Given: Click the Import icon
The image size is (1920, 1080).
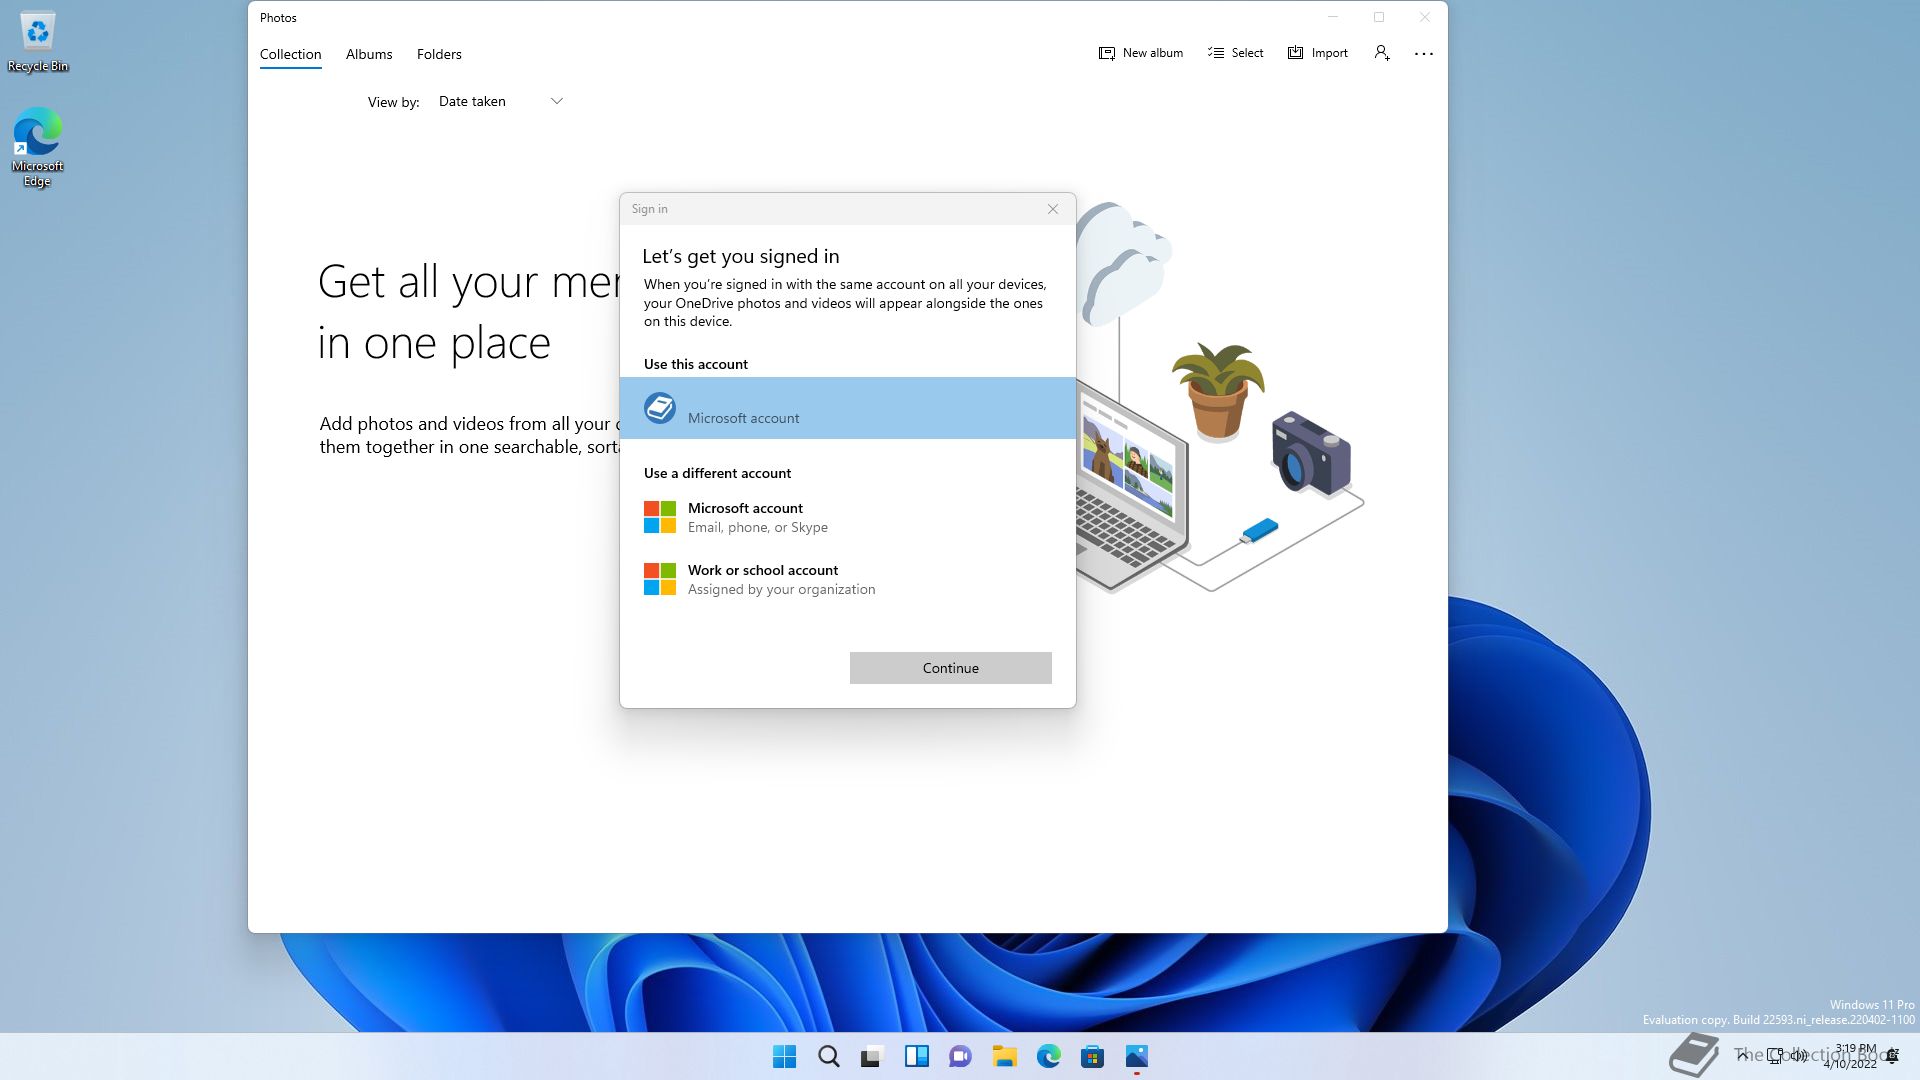Looking at the screenshot, I should pos(1296,53).
